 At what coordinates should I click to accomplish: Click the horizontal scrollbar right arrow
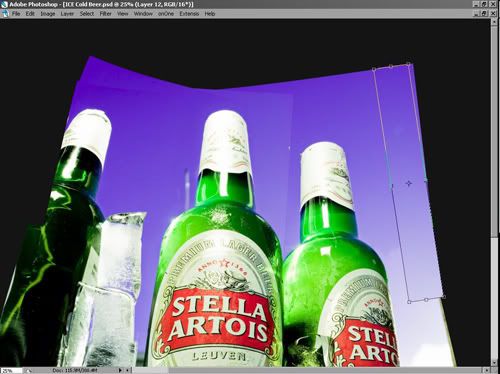point(487,370)
